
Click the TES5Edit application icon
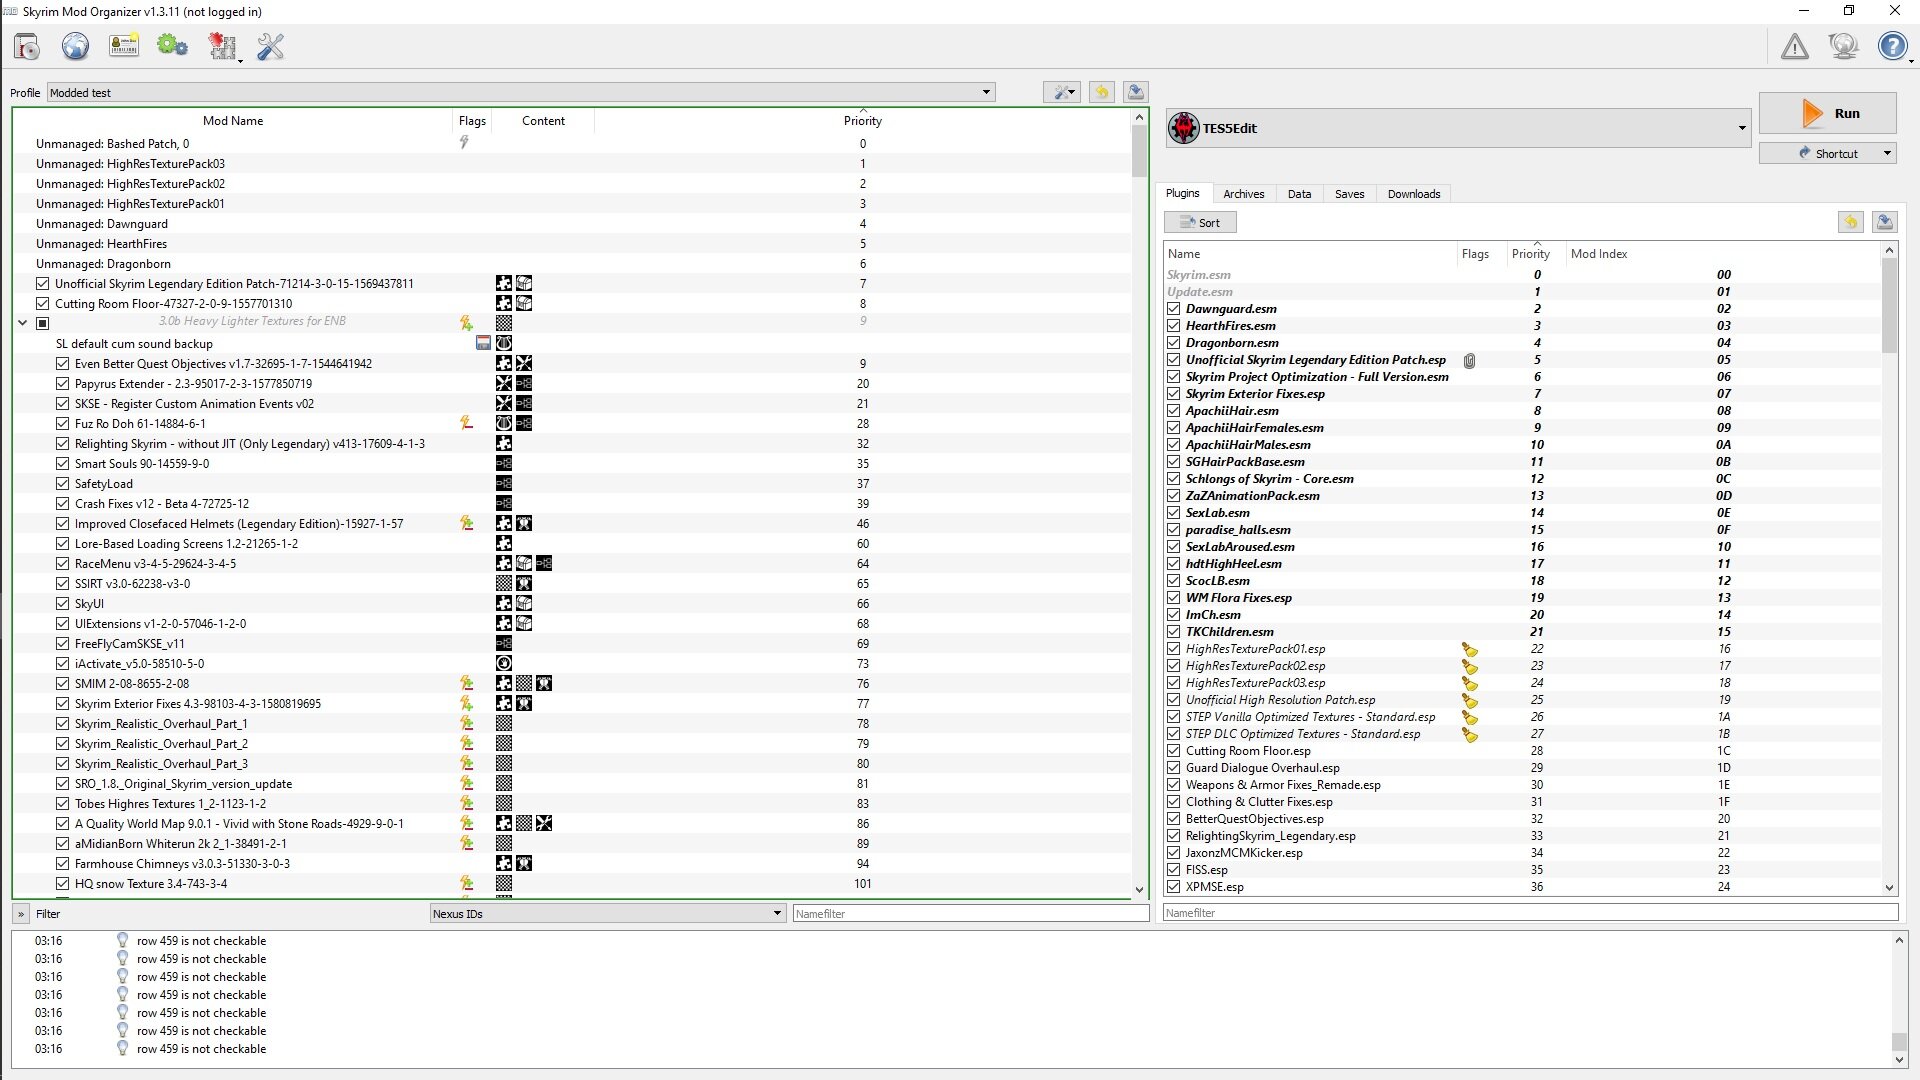(x=1184, y=128)
